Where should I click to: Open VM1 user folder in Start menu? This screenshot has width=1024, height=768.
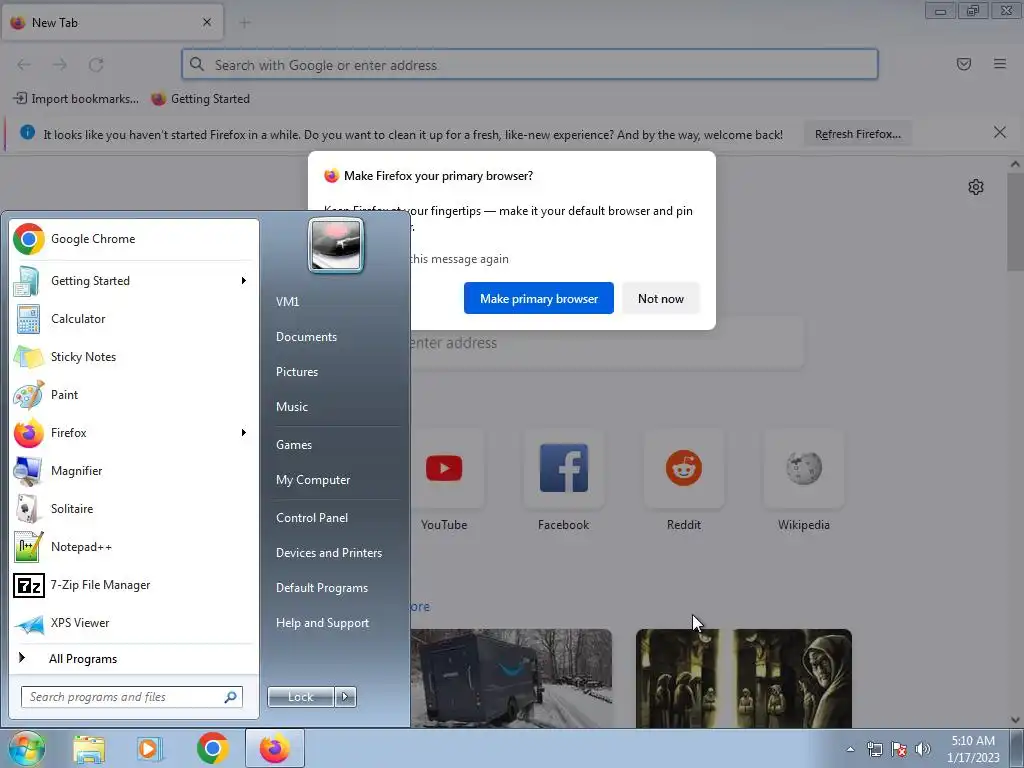tap(287, 302)
